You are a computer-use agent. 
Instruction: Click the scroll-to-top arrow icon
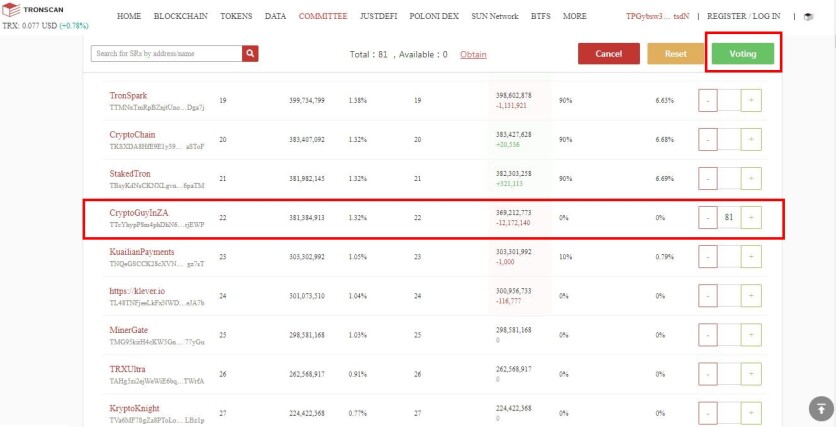821,409
